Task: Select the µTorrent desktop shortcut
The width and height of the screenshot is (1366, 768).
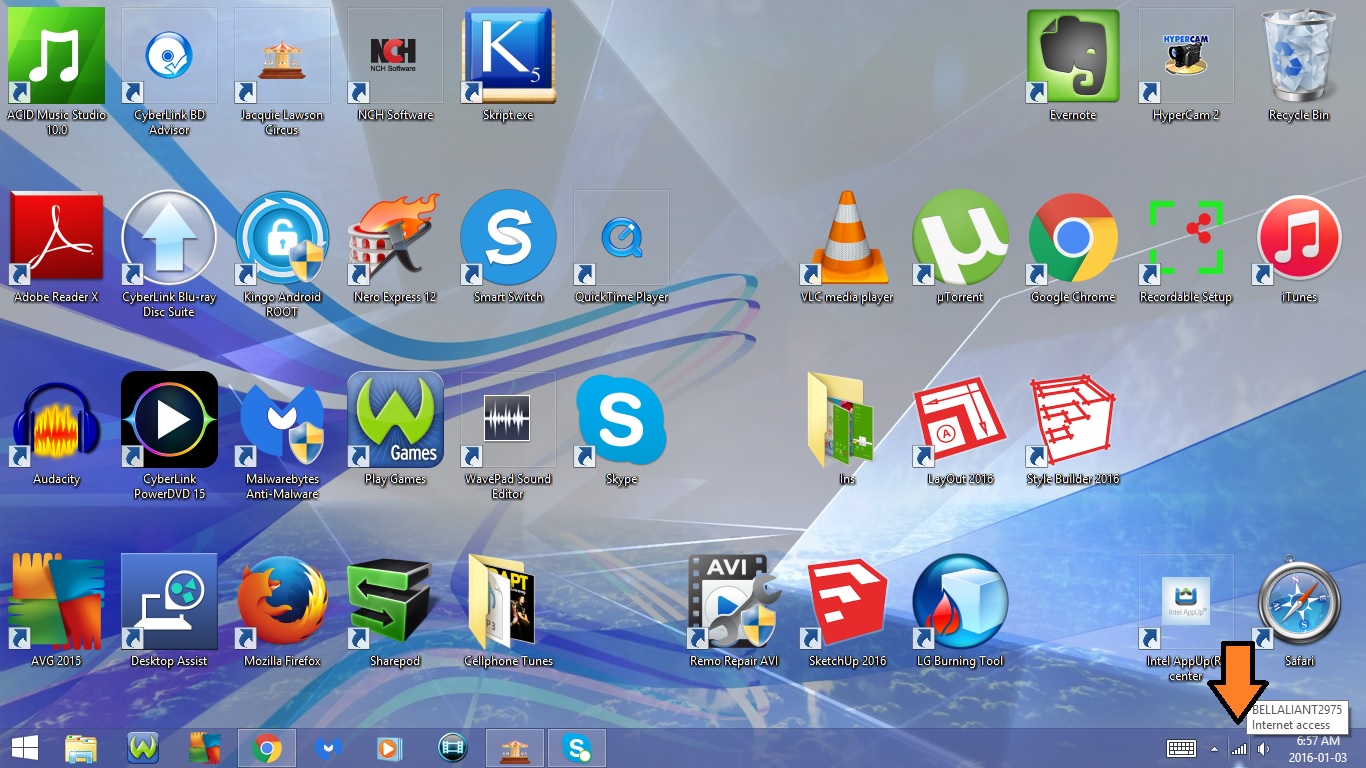Action: (960, 238)
